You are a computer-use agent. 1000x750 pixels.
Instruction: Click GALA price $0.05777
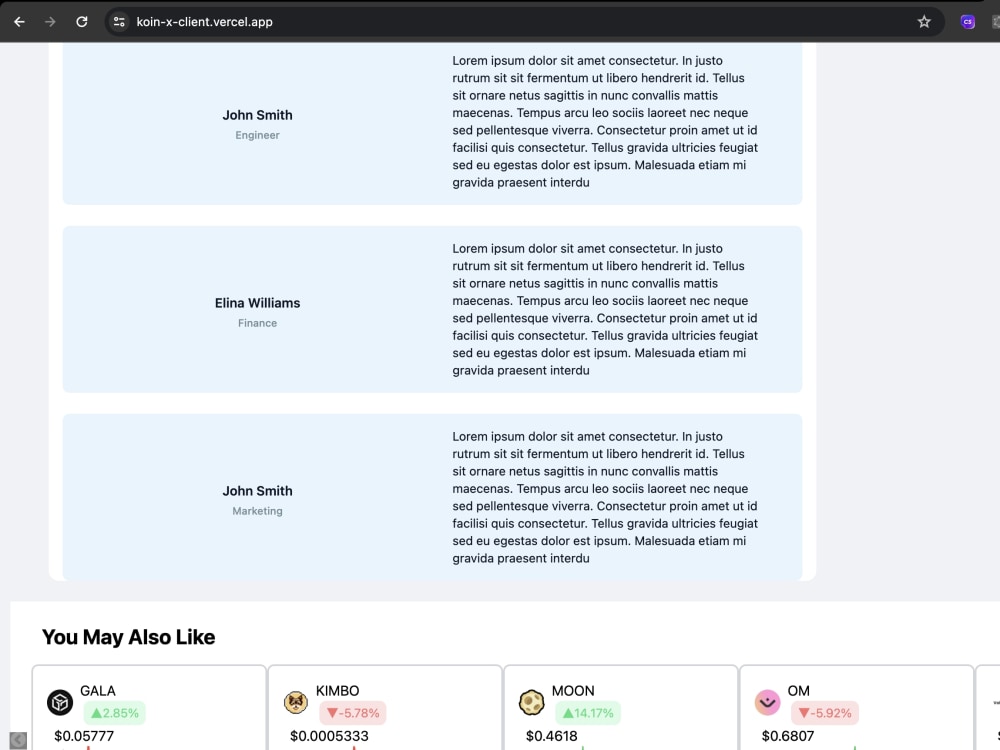pos(84,736)
